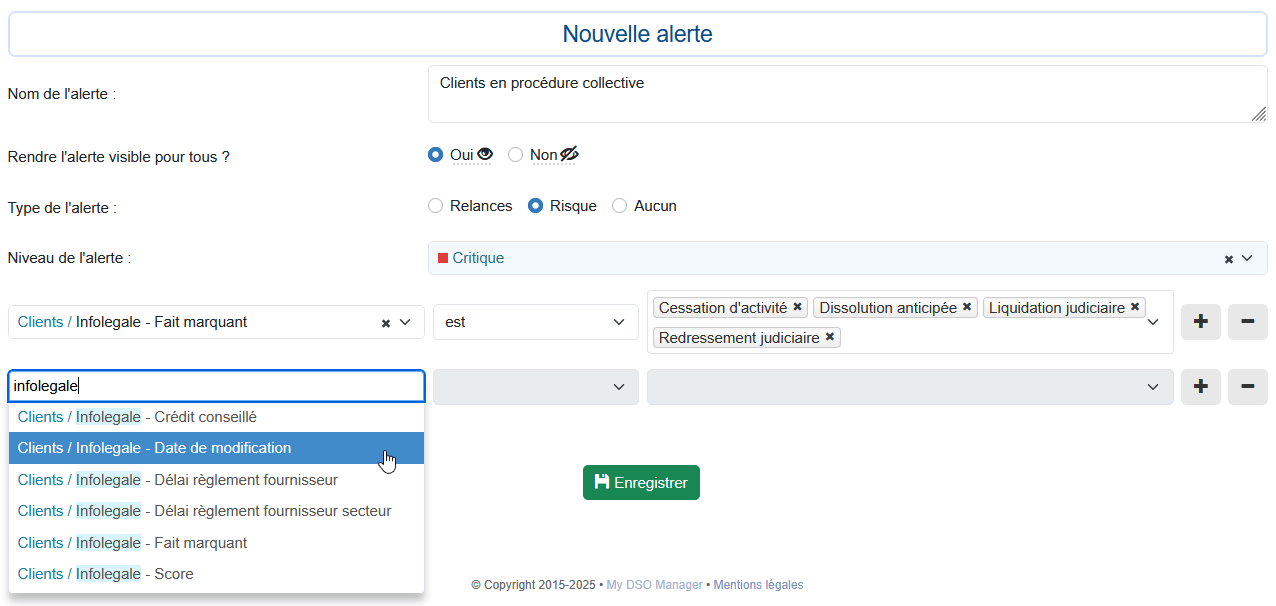Clear the "Critique" level using its x icon
1276x606 pixels.
pos(1228,258)
